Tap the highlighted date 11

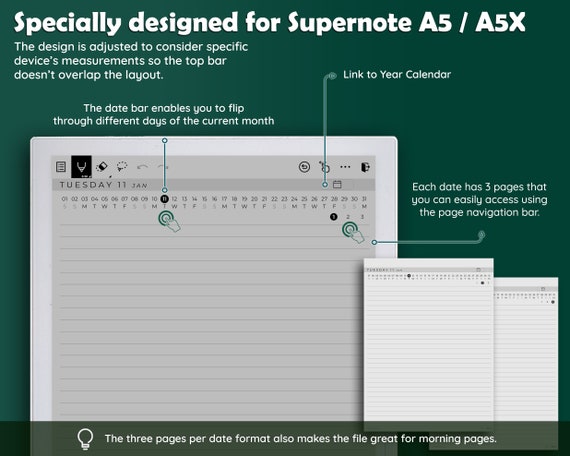tap(165, 199)
